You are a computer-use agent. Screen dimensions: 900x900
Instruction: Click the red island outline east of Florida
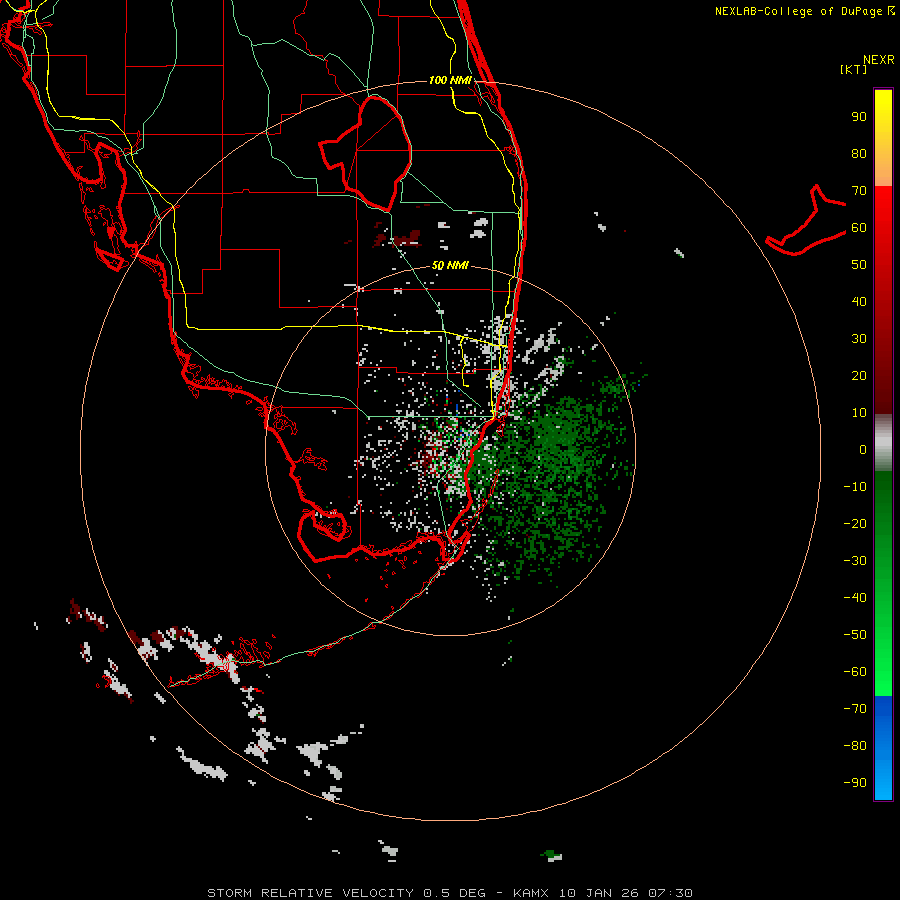pyautogui.click(x=806, y=220)
